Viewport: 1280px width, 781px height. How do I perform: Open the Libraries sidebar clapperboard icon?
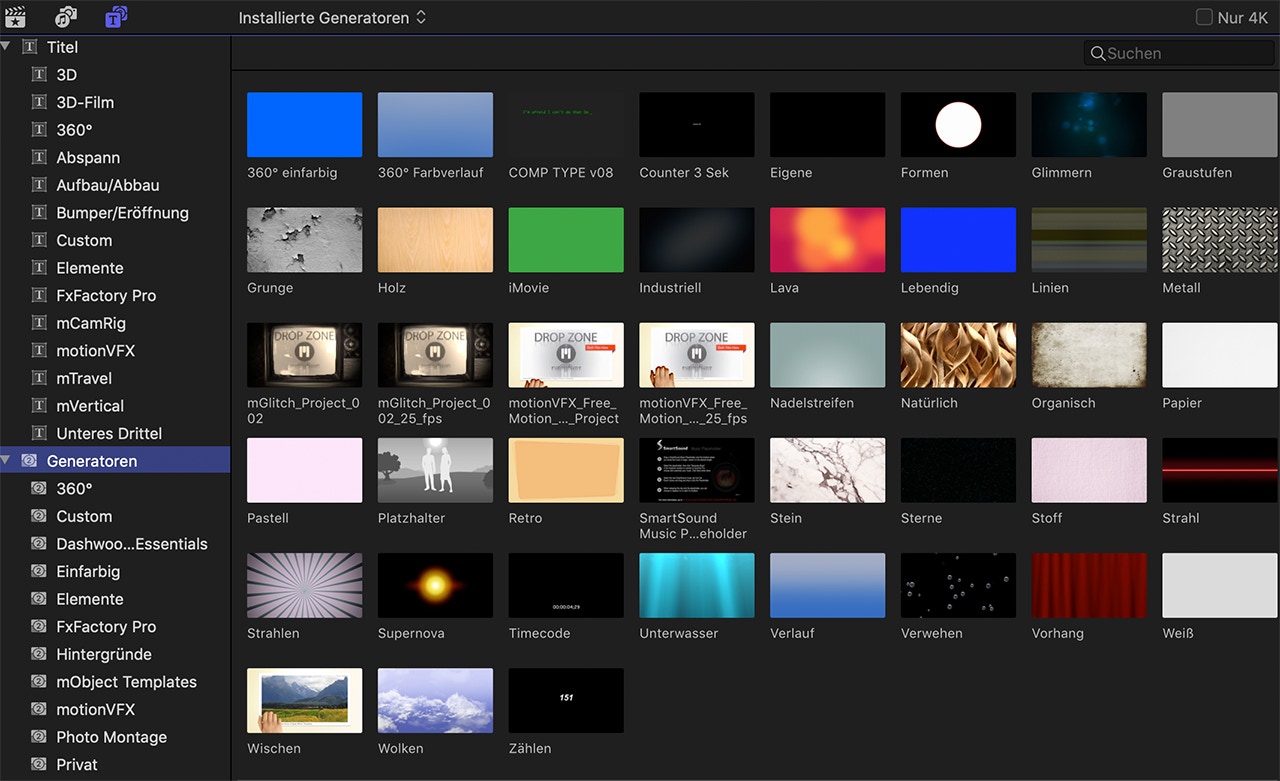point(15,17)
